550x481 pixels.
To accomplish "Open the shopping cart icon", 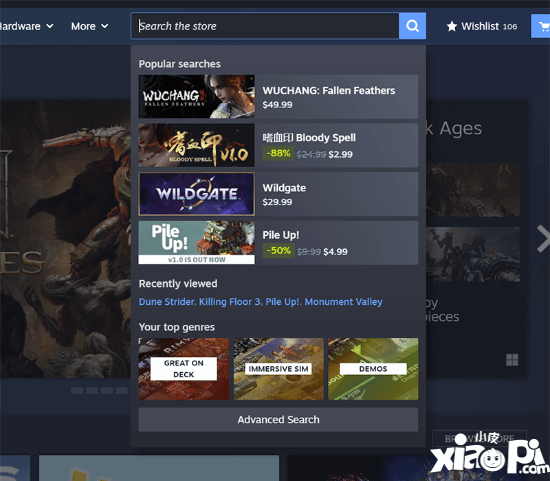I will pos(542,26).
